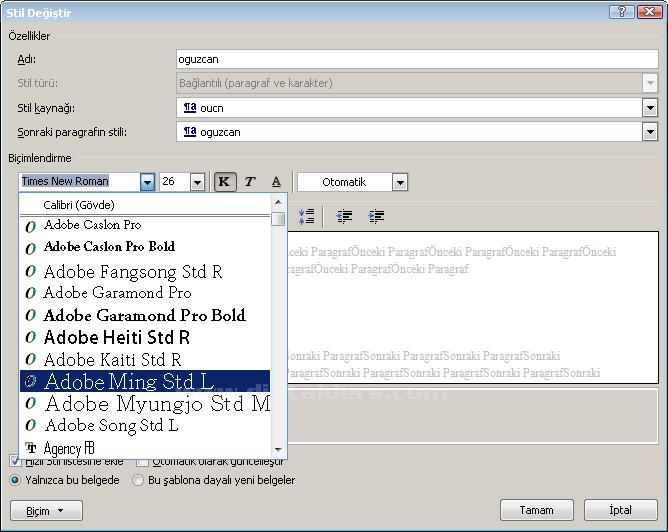Screen dimensions: 668x532
Task: Click TrueType icon beside Agency FB
Action: 30,448
